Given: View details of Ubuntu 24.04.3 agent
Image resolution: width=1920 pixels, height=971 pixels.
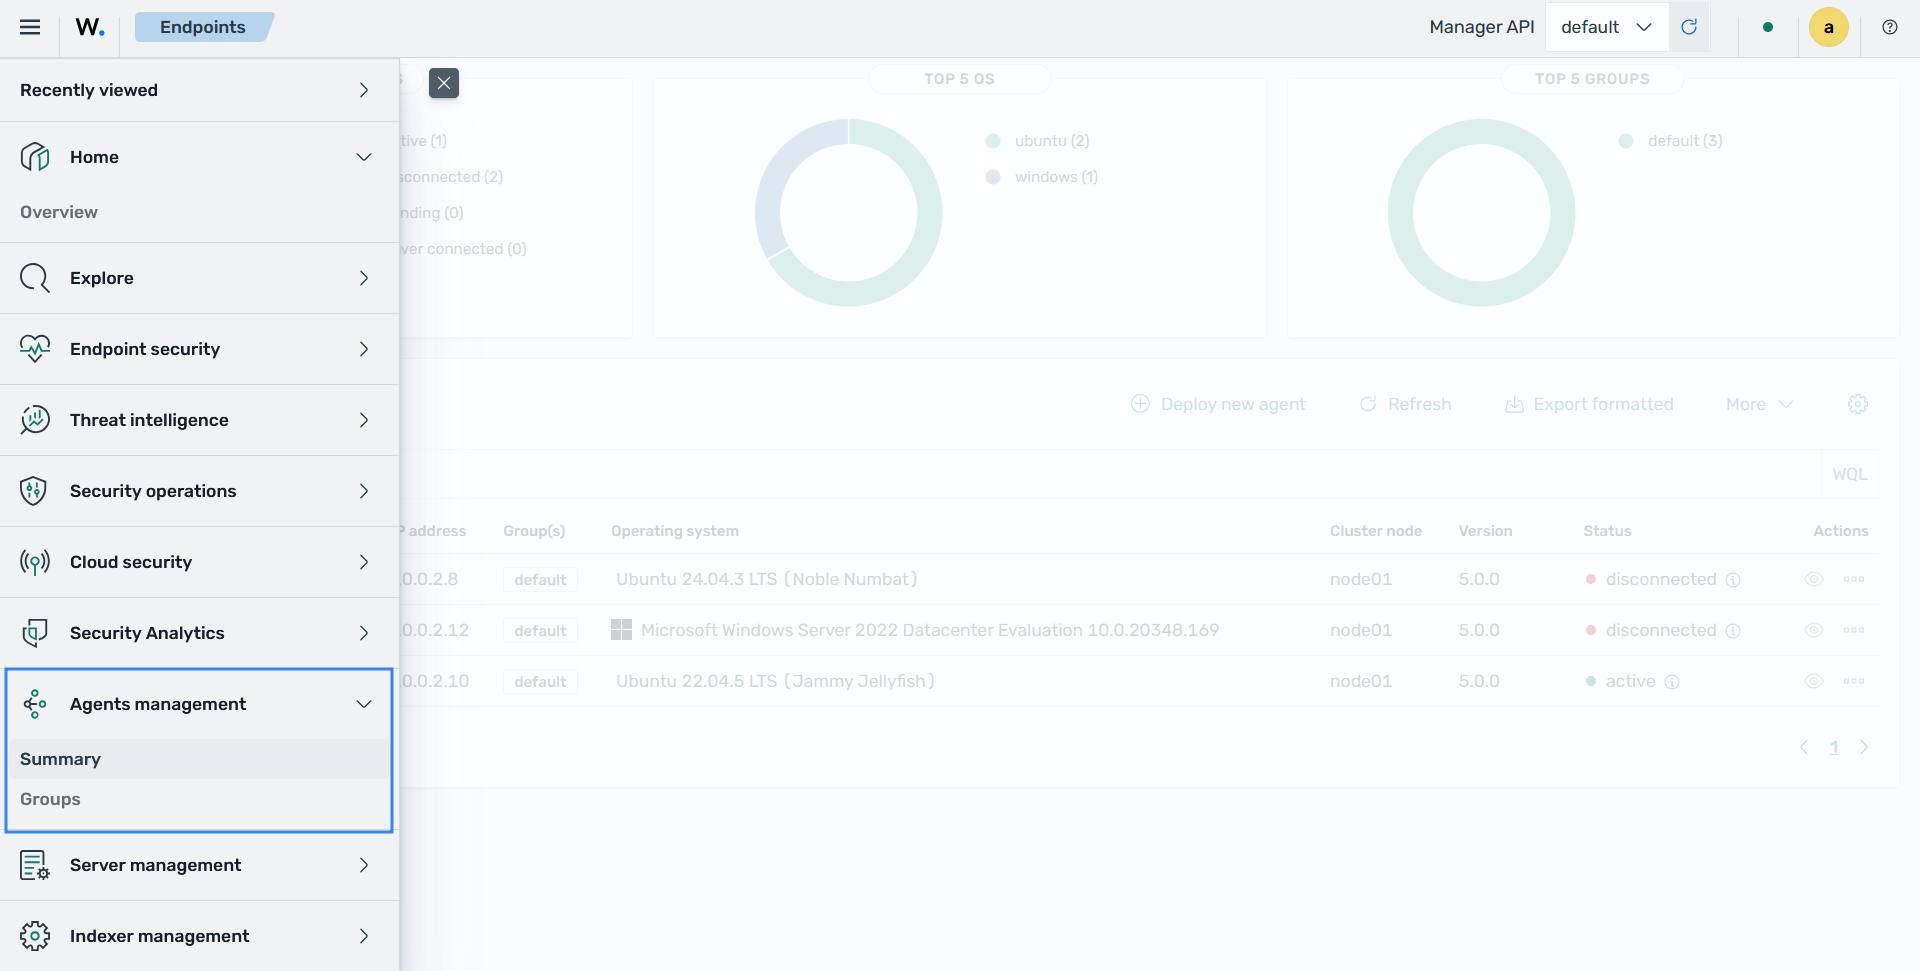Looking at the screenshot, I should coord(1814,579).
